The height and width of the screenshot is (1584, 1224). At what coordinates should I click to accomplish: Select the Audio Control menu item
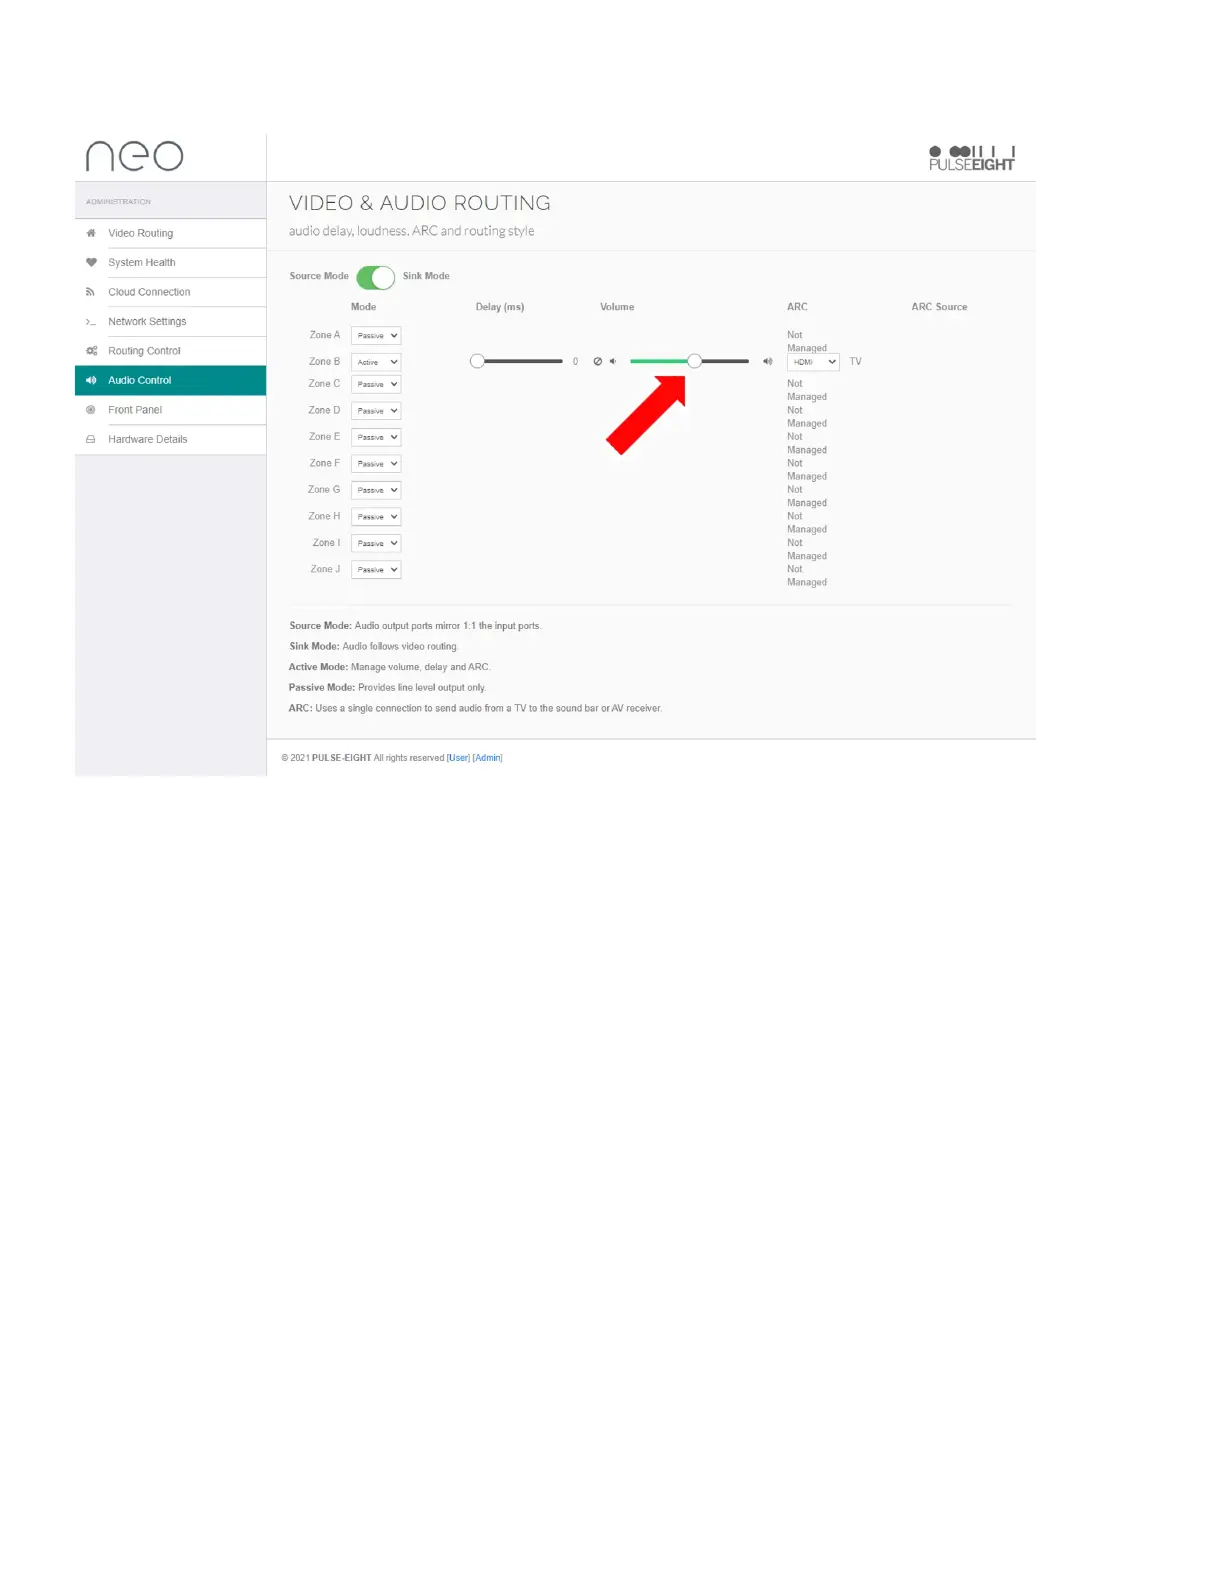click(170, 380)
